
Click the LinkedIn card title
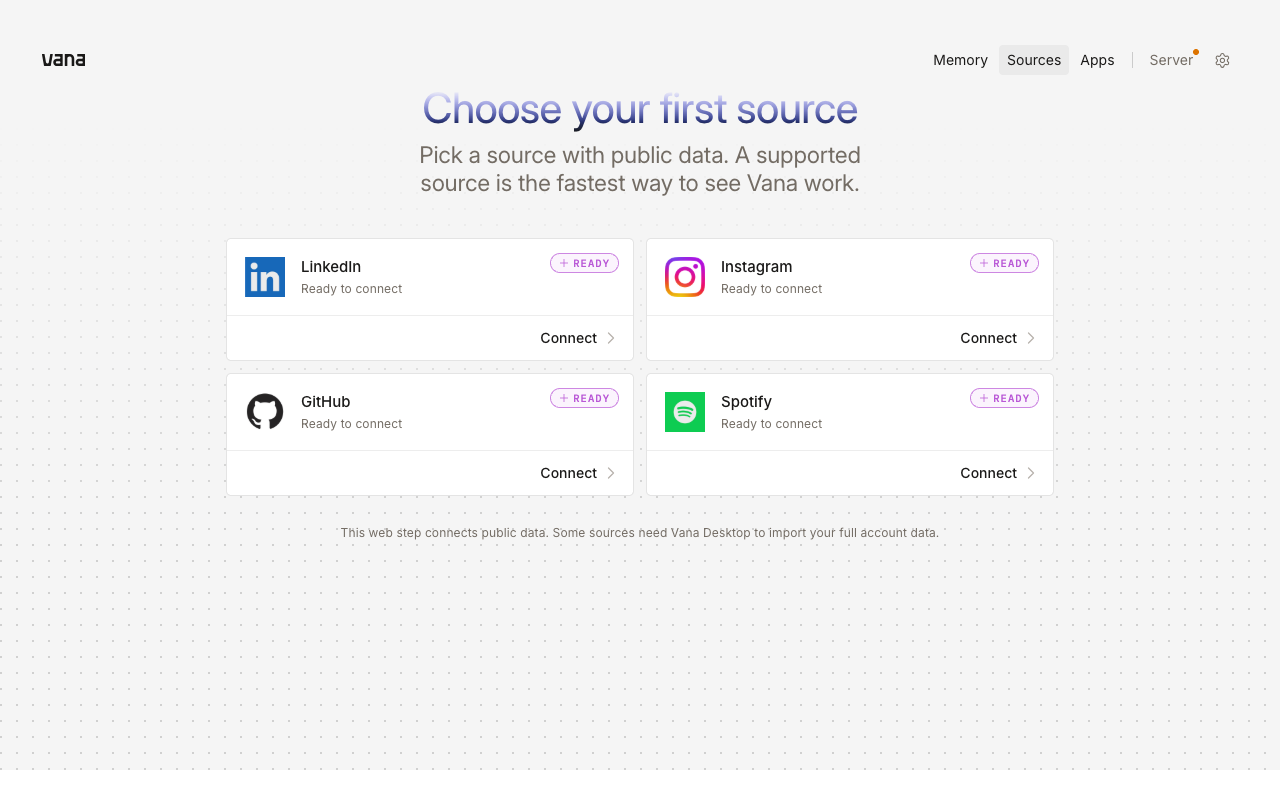pyautogui.click(x=331, y=267)
